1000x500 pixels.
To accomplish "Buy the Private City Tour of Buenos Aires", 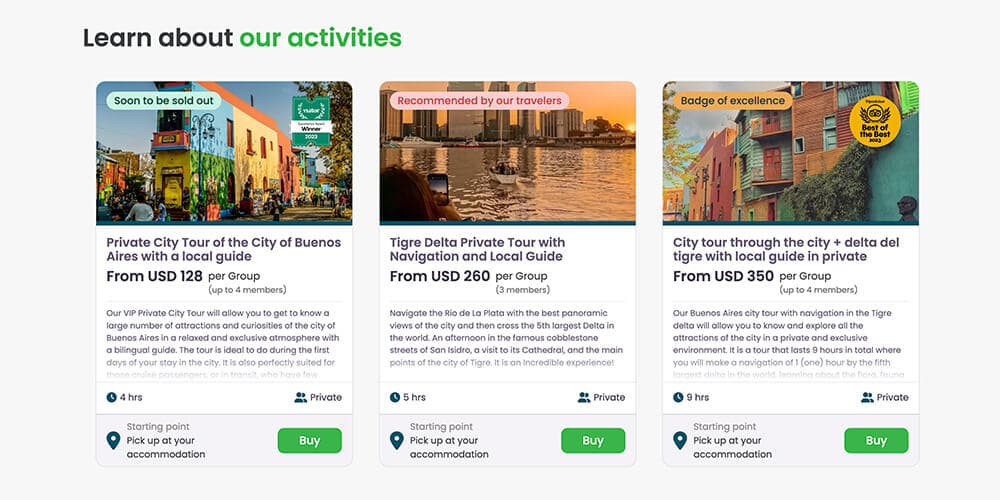I will click(309, 441).
